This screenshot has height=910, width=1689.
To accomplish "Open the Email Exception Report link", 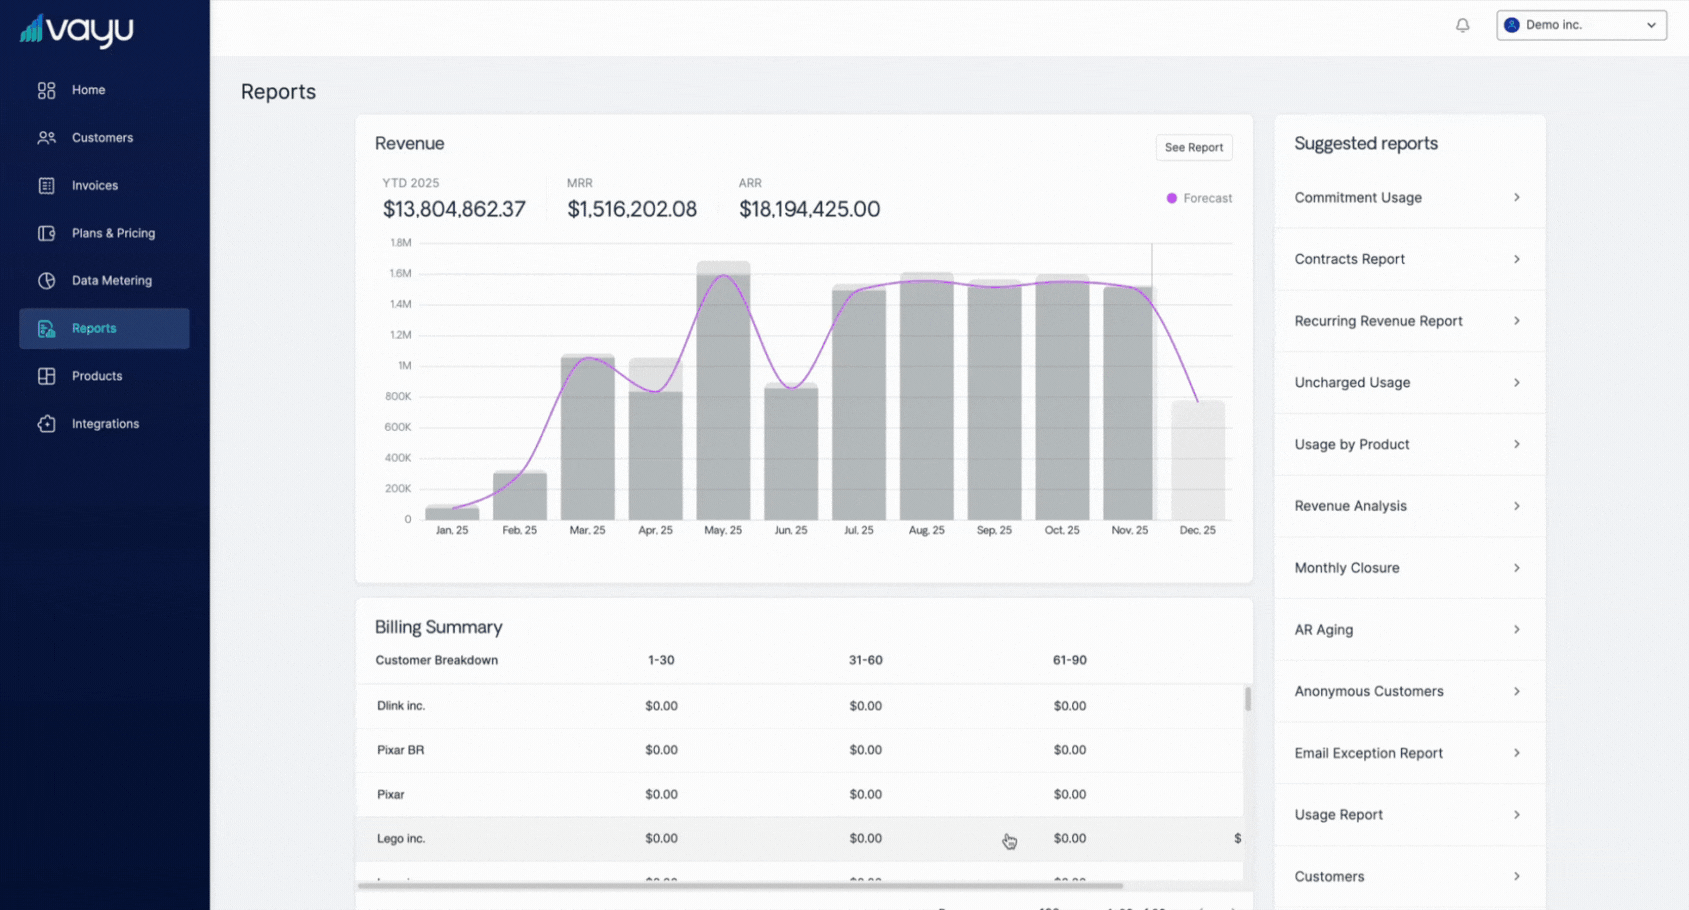I will coord(1368,753).
